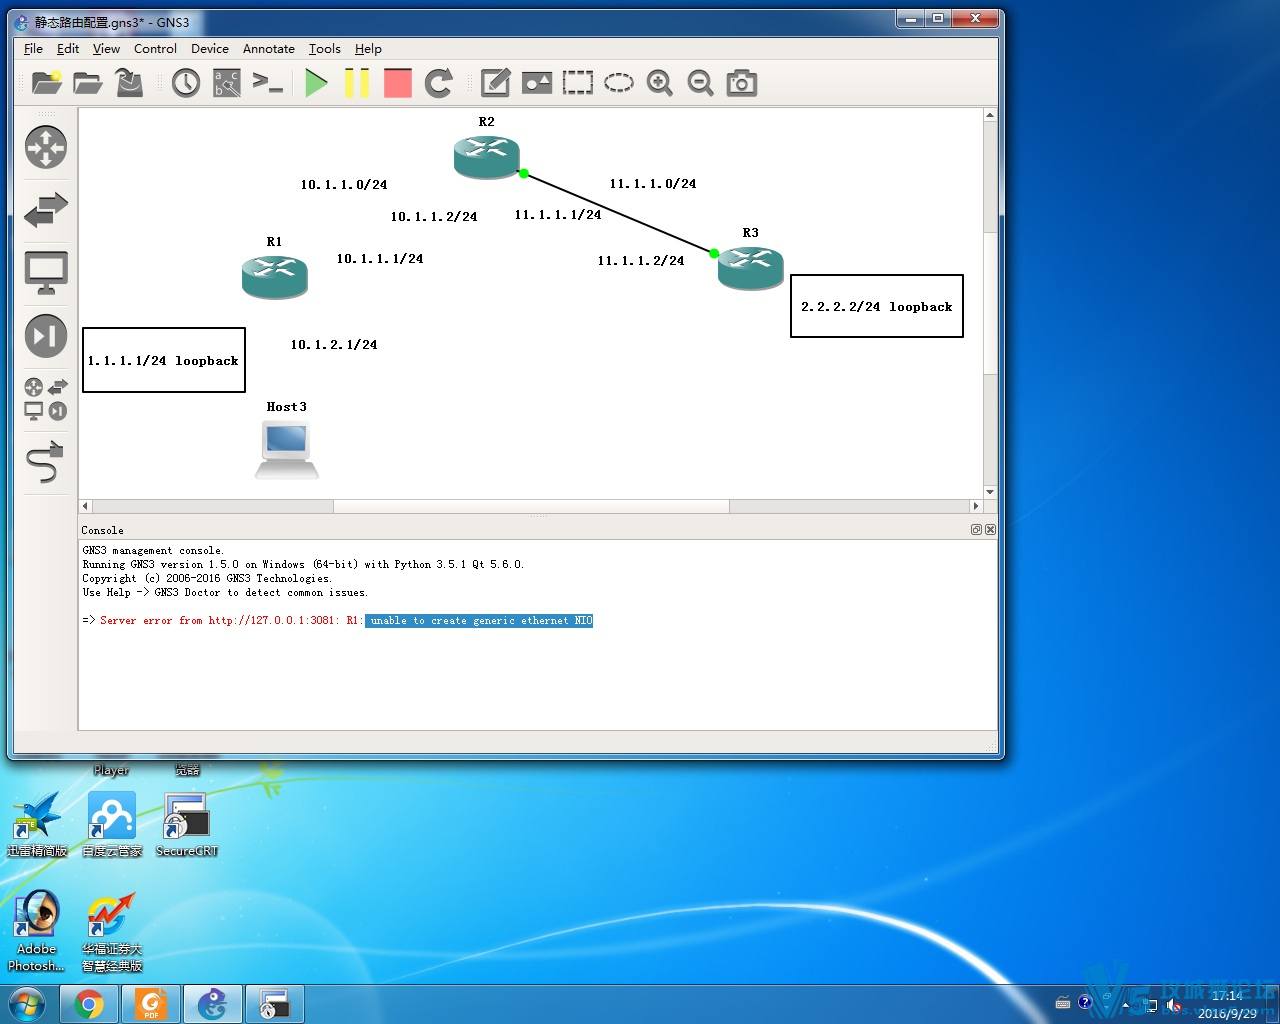
Task: Click the canvas vertical scrollbar down arrow
Action: point(990,492)
